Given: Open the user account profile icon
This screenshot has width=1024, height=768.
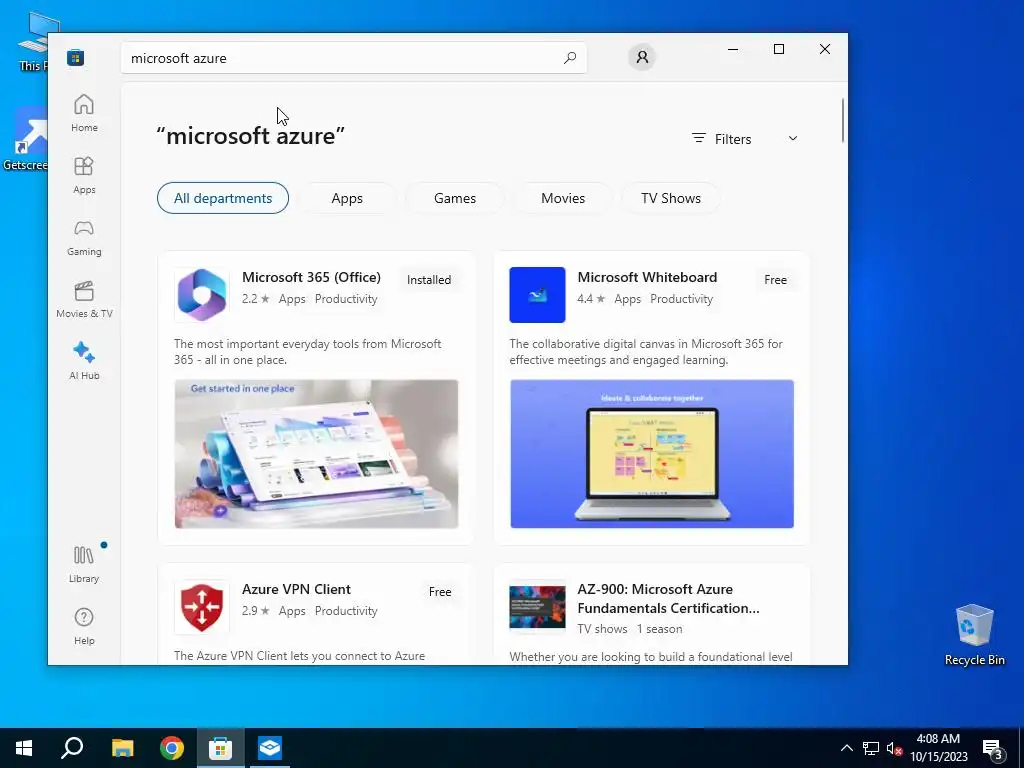Looking at the screenshot, I should pyautogui.click(x=642, y=57).
